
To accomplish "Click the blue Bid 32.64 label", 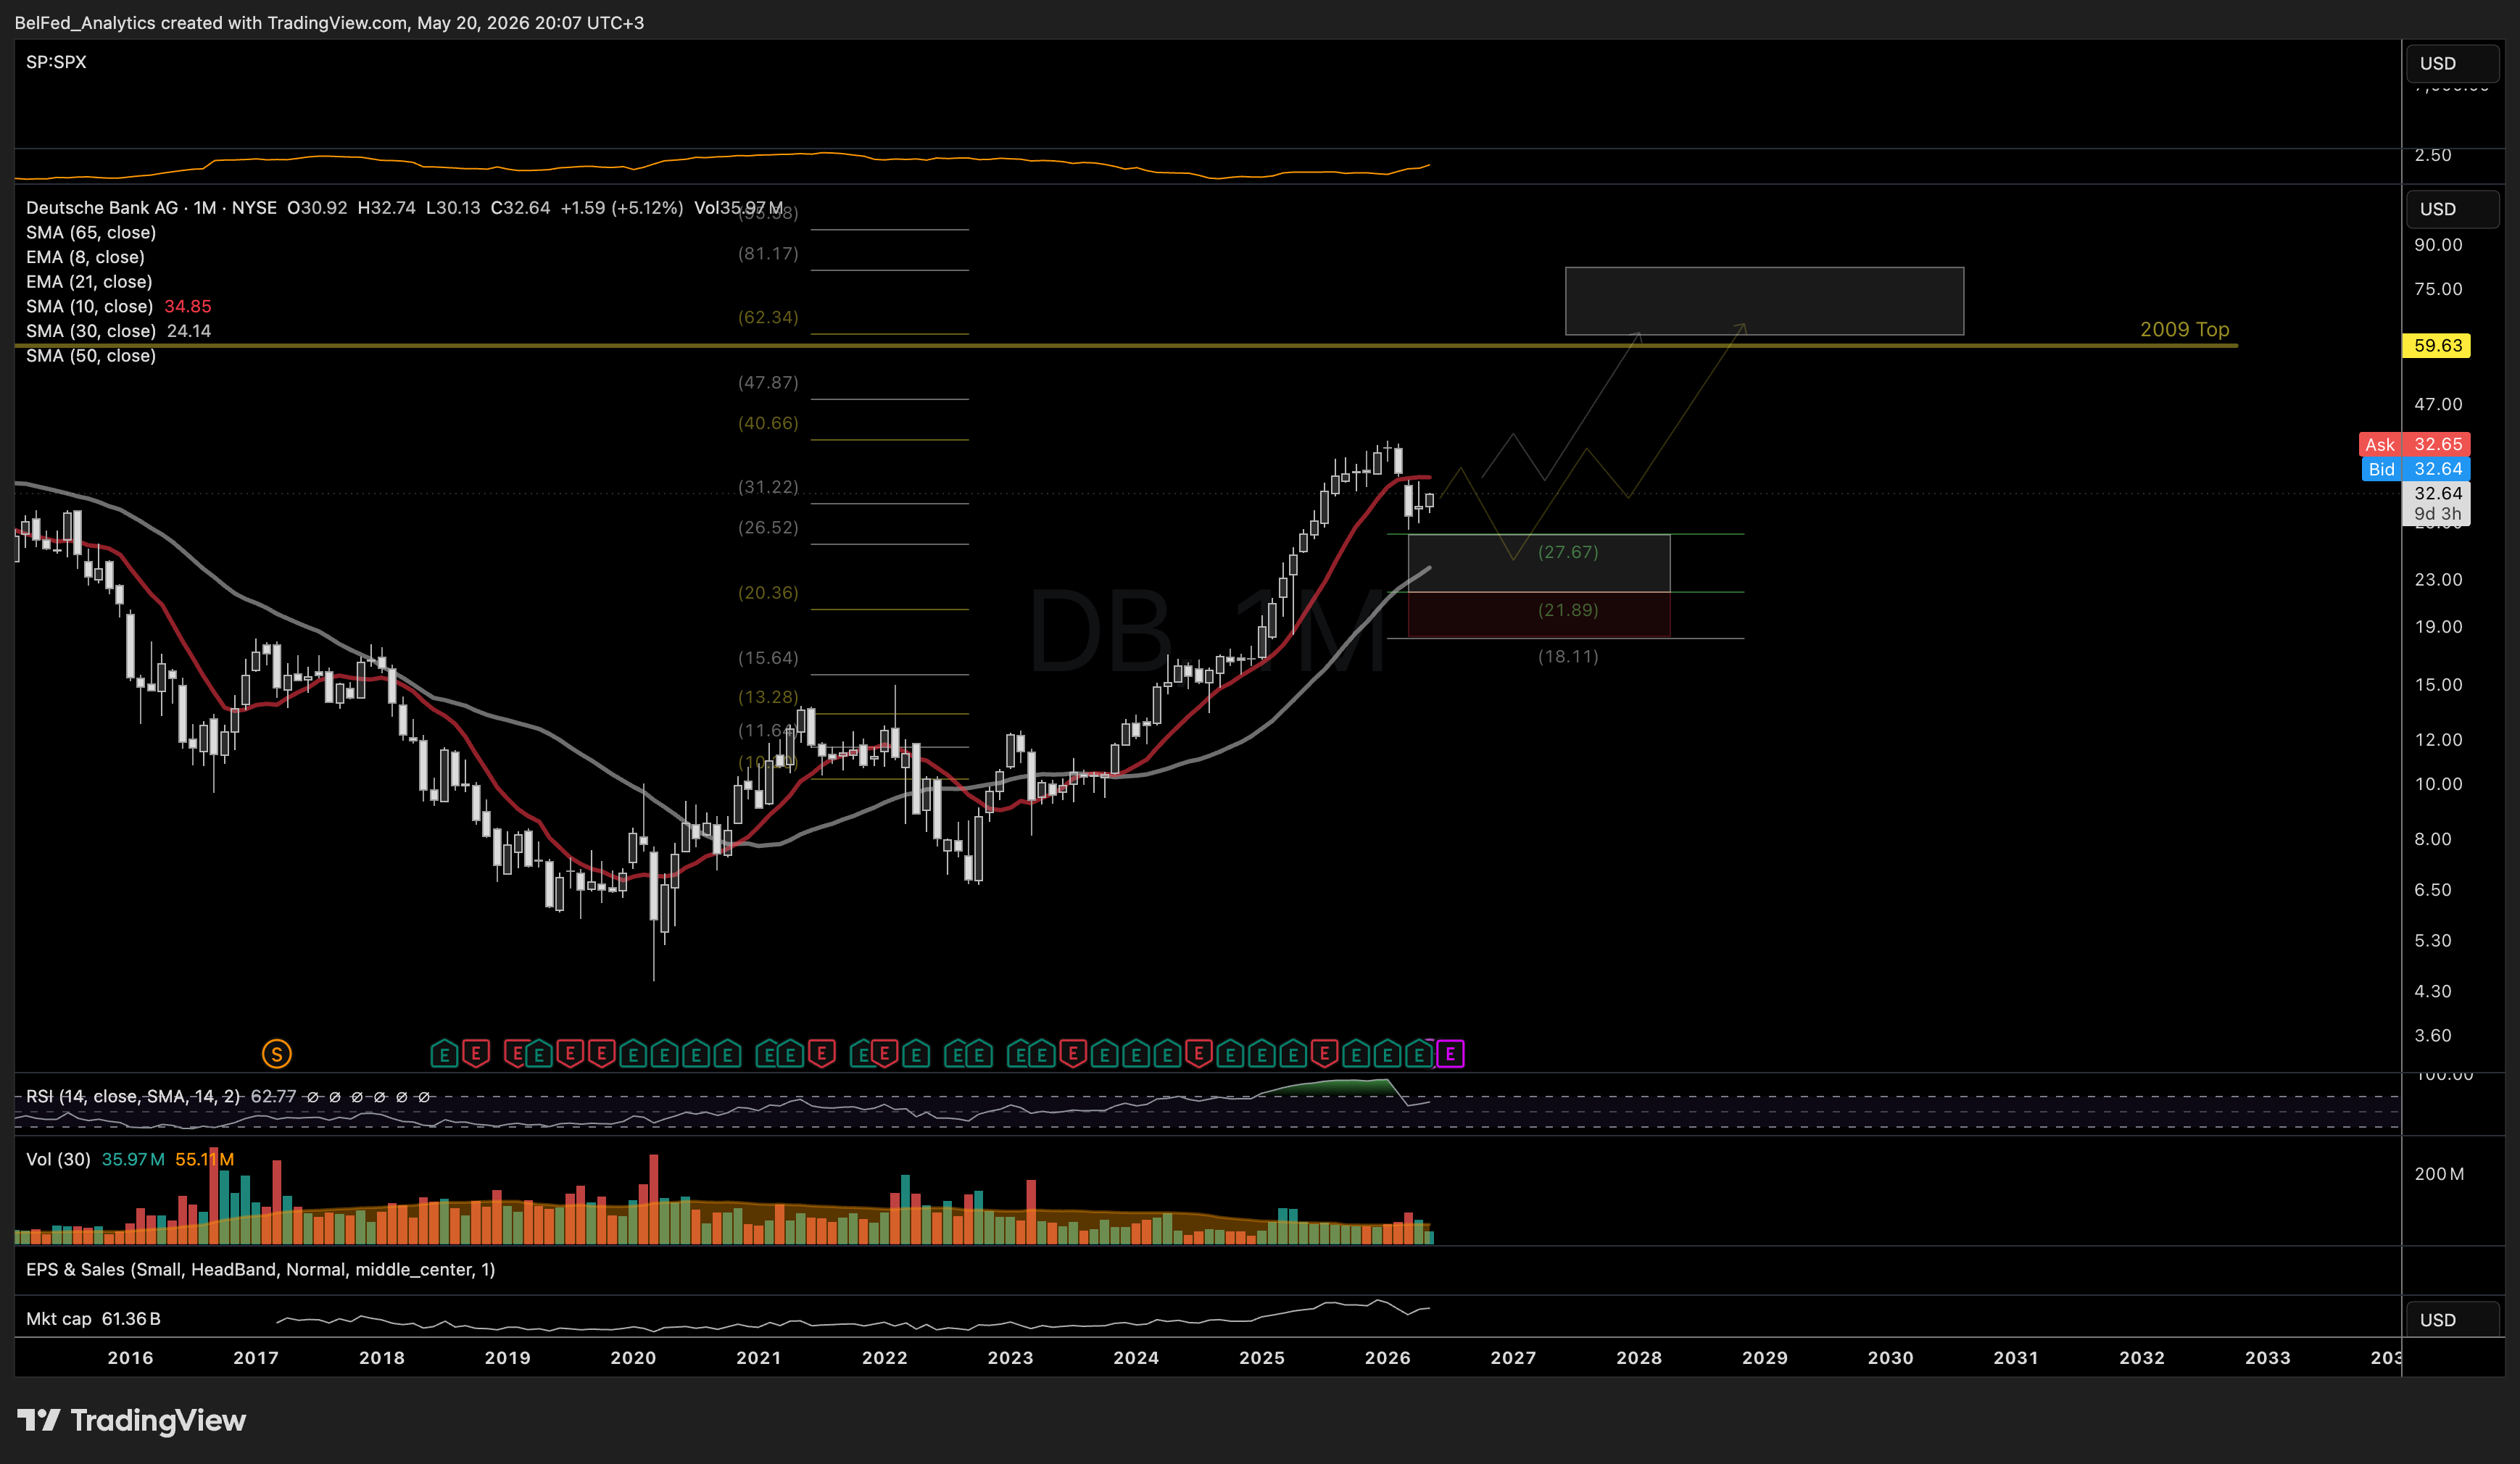I will coord(2416,469).
